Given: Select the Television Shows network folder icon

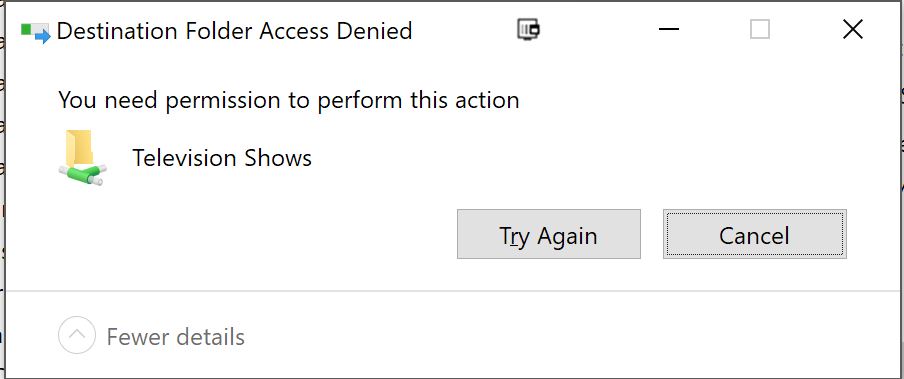Looking at the screenshot, I should 82,157.
